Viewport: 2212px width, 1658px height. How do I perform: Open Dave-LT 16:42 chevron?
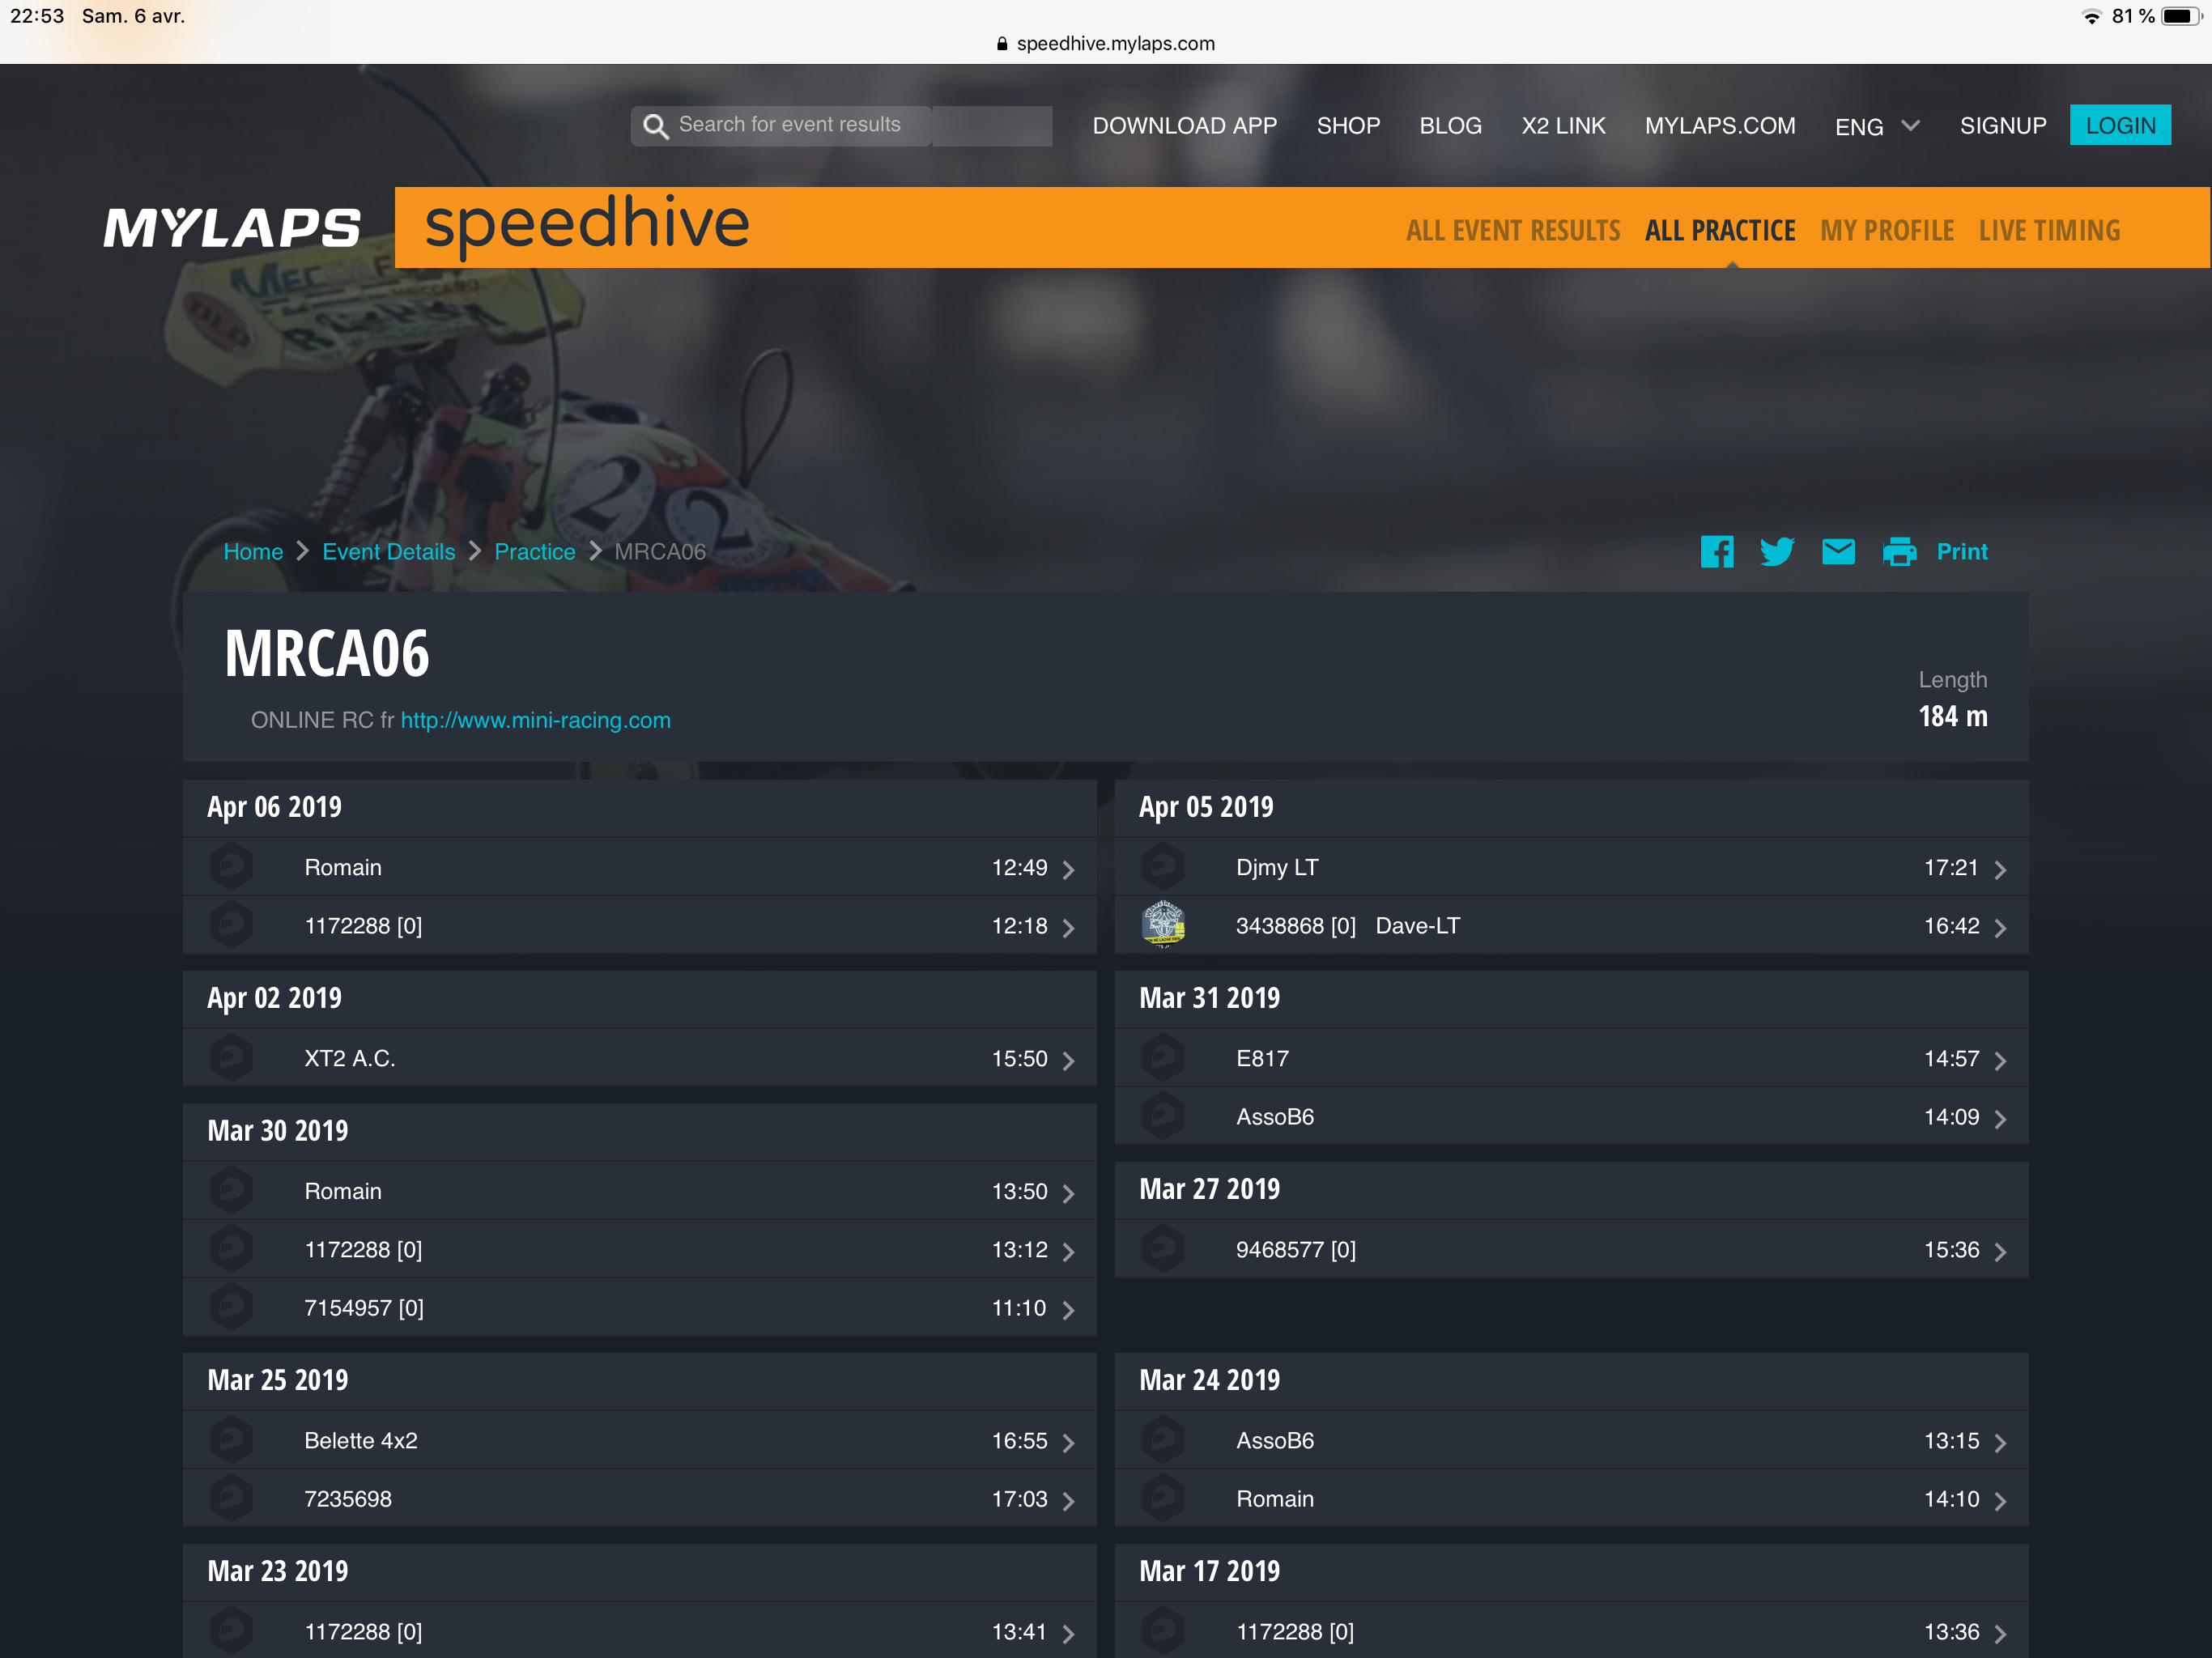pyautogui.click(x=2000, y=927)
